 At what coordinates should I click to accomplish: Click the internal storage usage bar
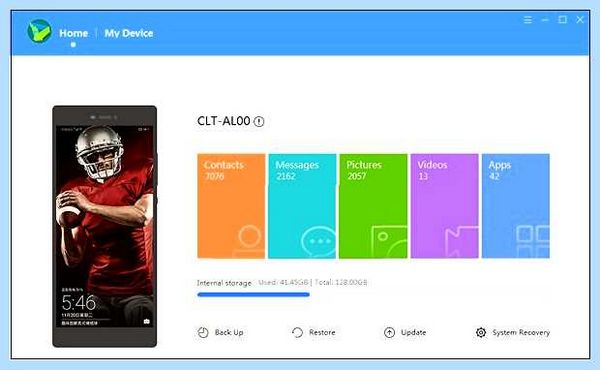(x=253, y=295)
